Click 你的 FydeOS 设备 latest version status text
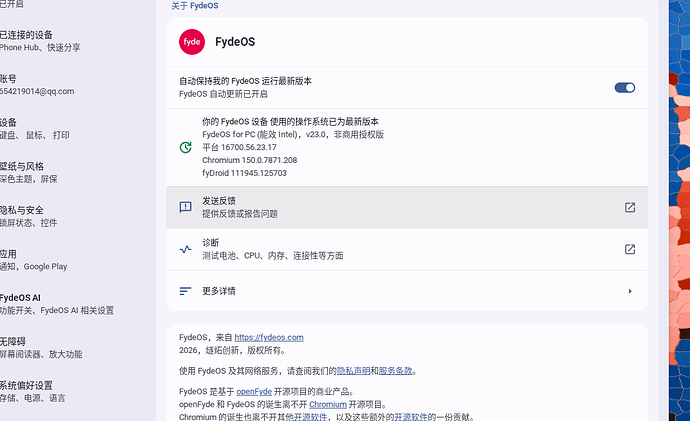The height and width of the screenshot is (421, 690). 290,121
